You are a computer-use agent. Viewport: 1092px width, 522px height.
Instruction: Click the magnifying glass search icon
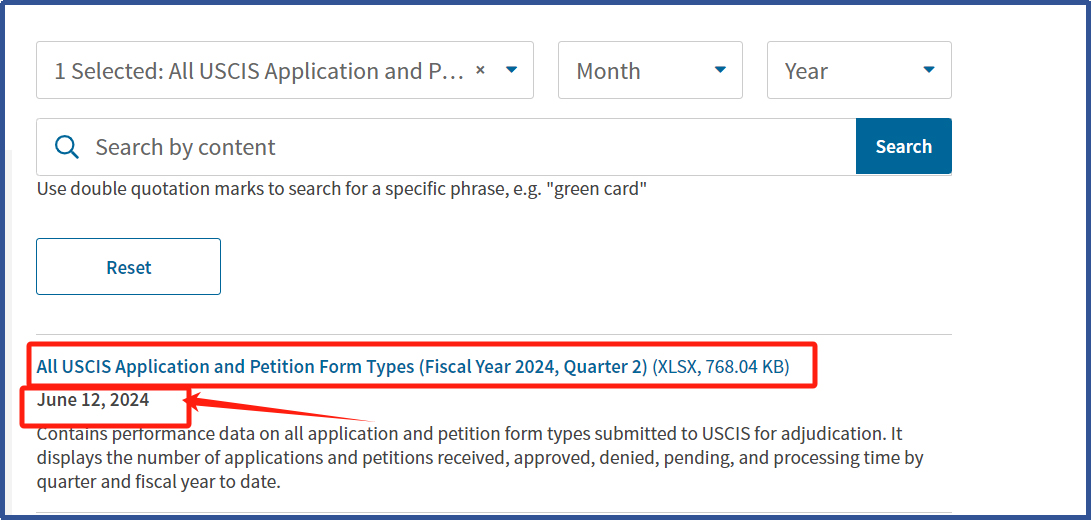tap(67, 147)
